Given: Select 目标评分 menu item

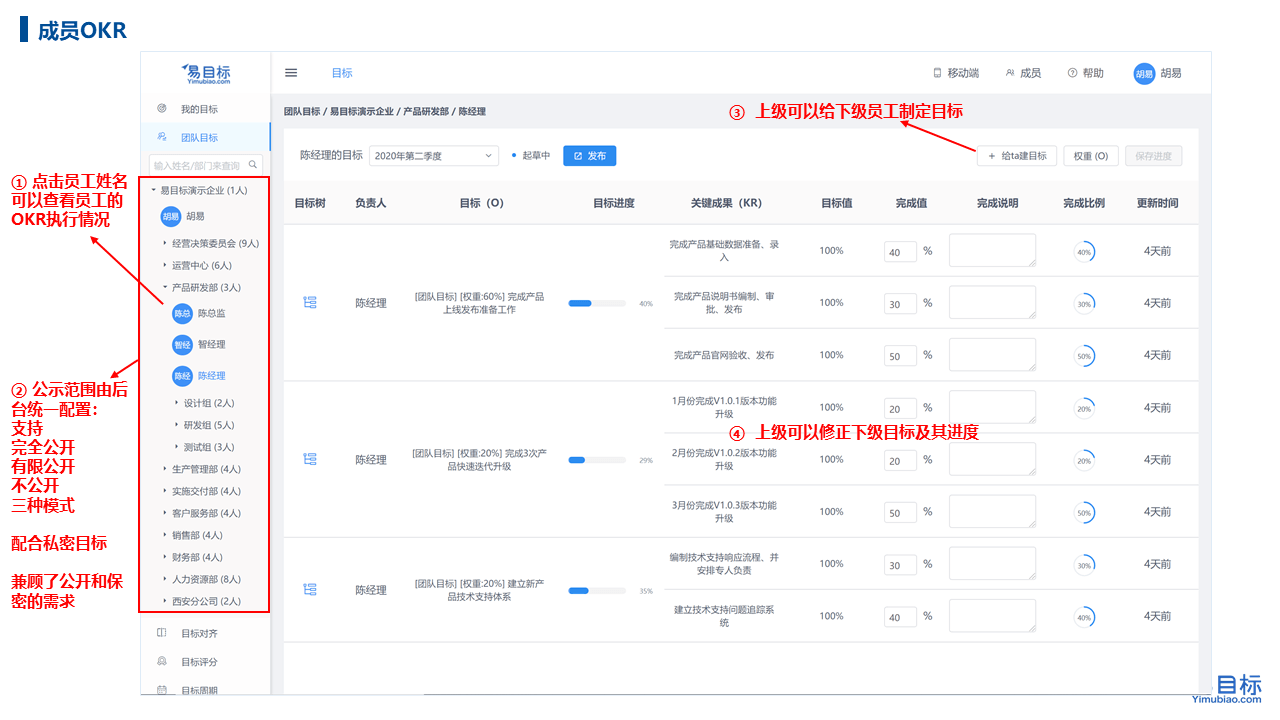Looking at the screenshot, I should click(199, 661).
